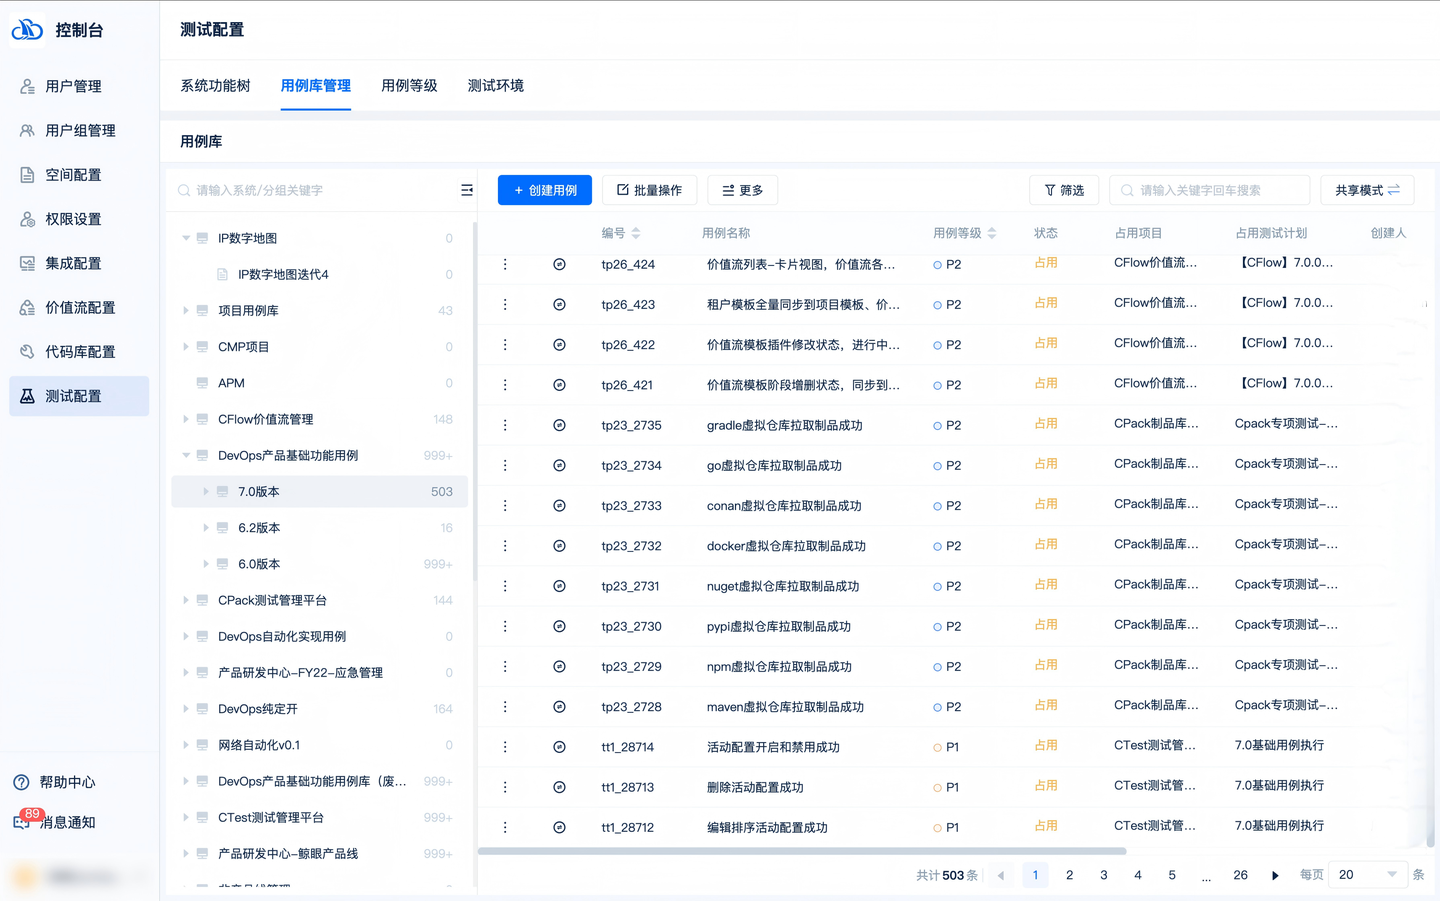The width and height of the screenshot is (1440, 901).
Task: Collapse the IP数字地图 tree node
Action: click(186, 238)
